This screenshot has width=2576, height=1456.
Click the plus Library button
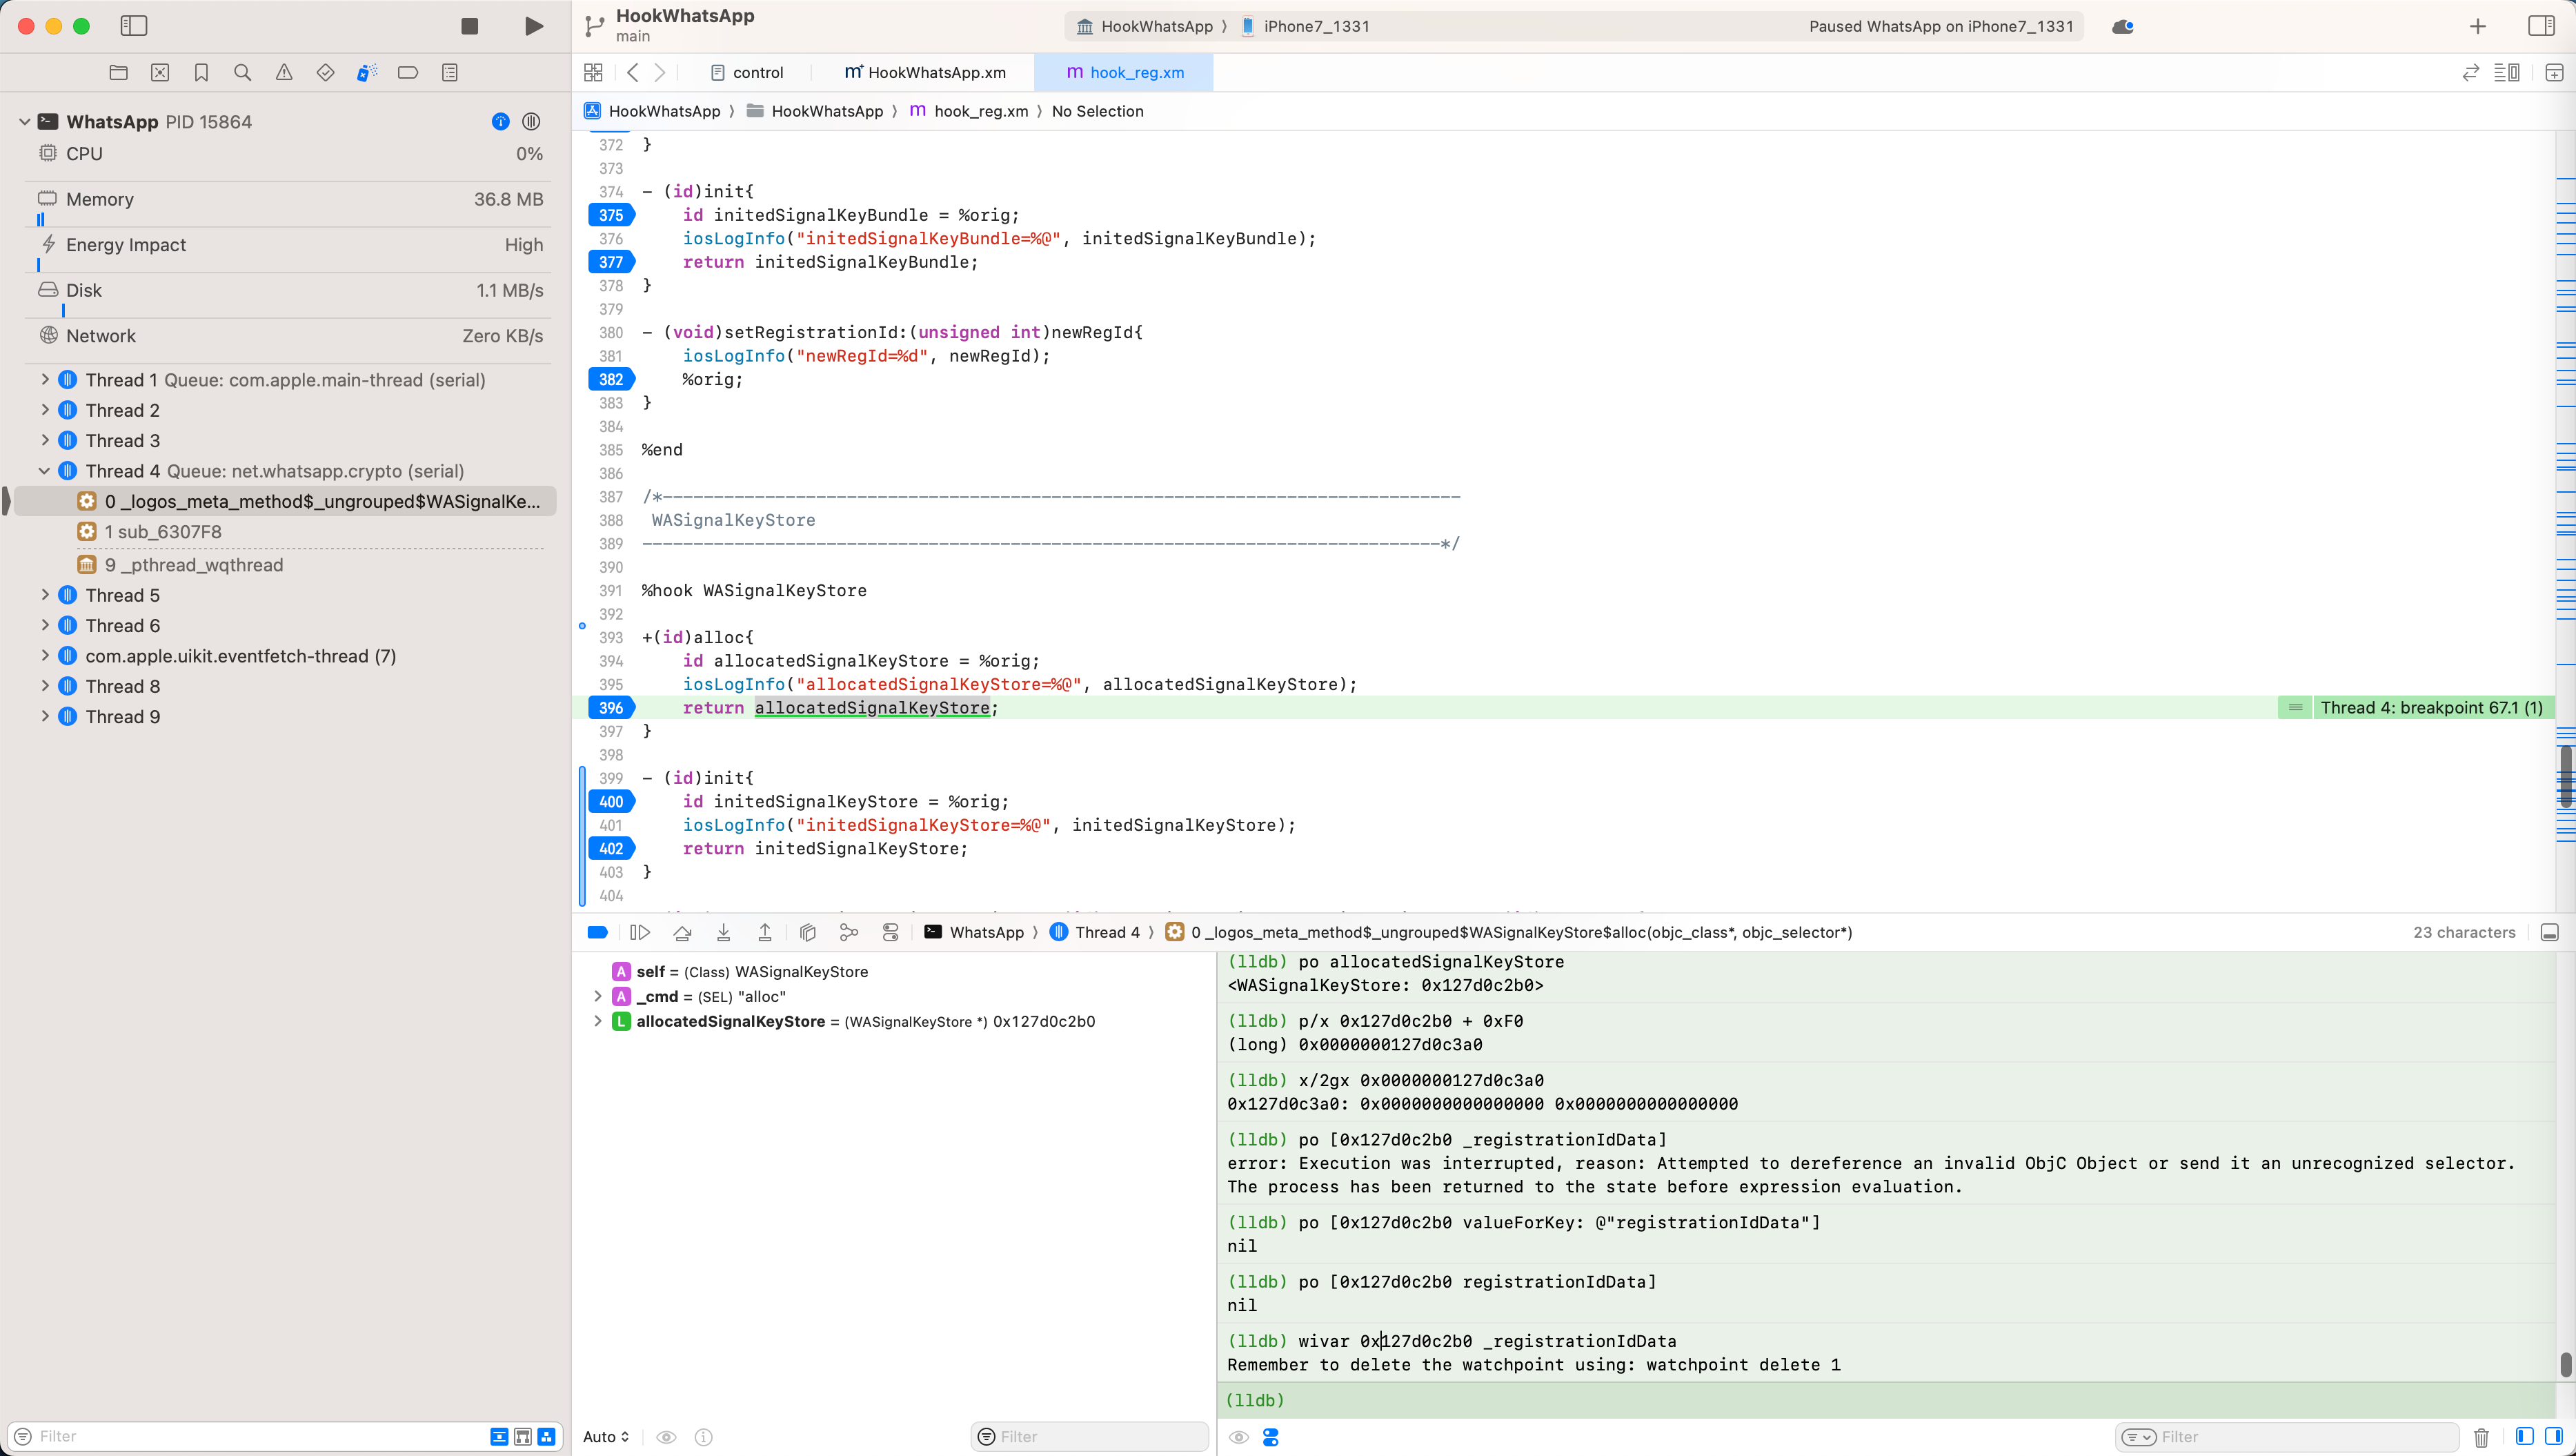coord(2478,26)
